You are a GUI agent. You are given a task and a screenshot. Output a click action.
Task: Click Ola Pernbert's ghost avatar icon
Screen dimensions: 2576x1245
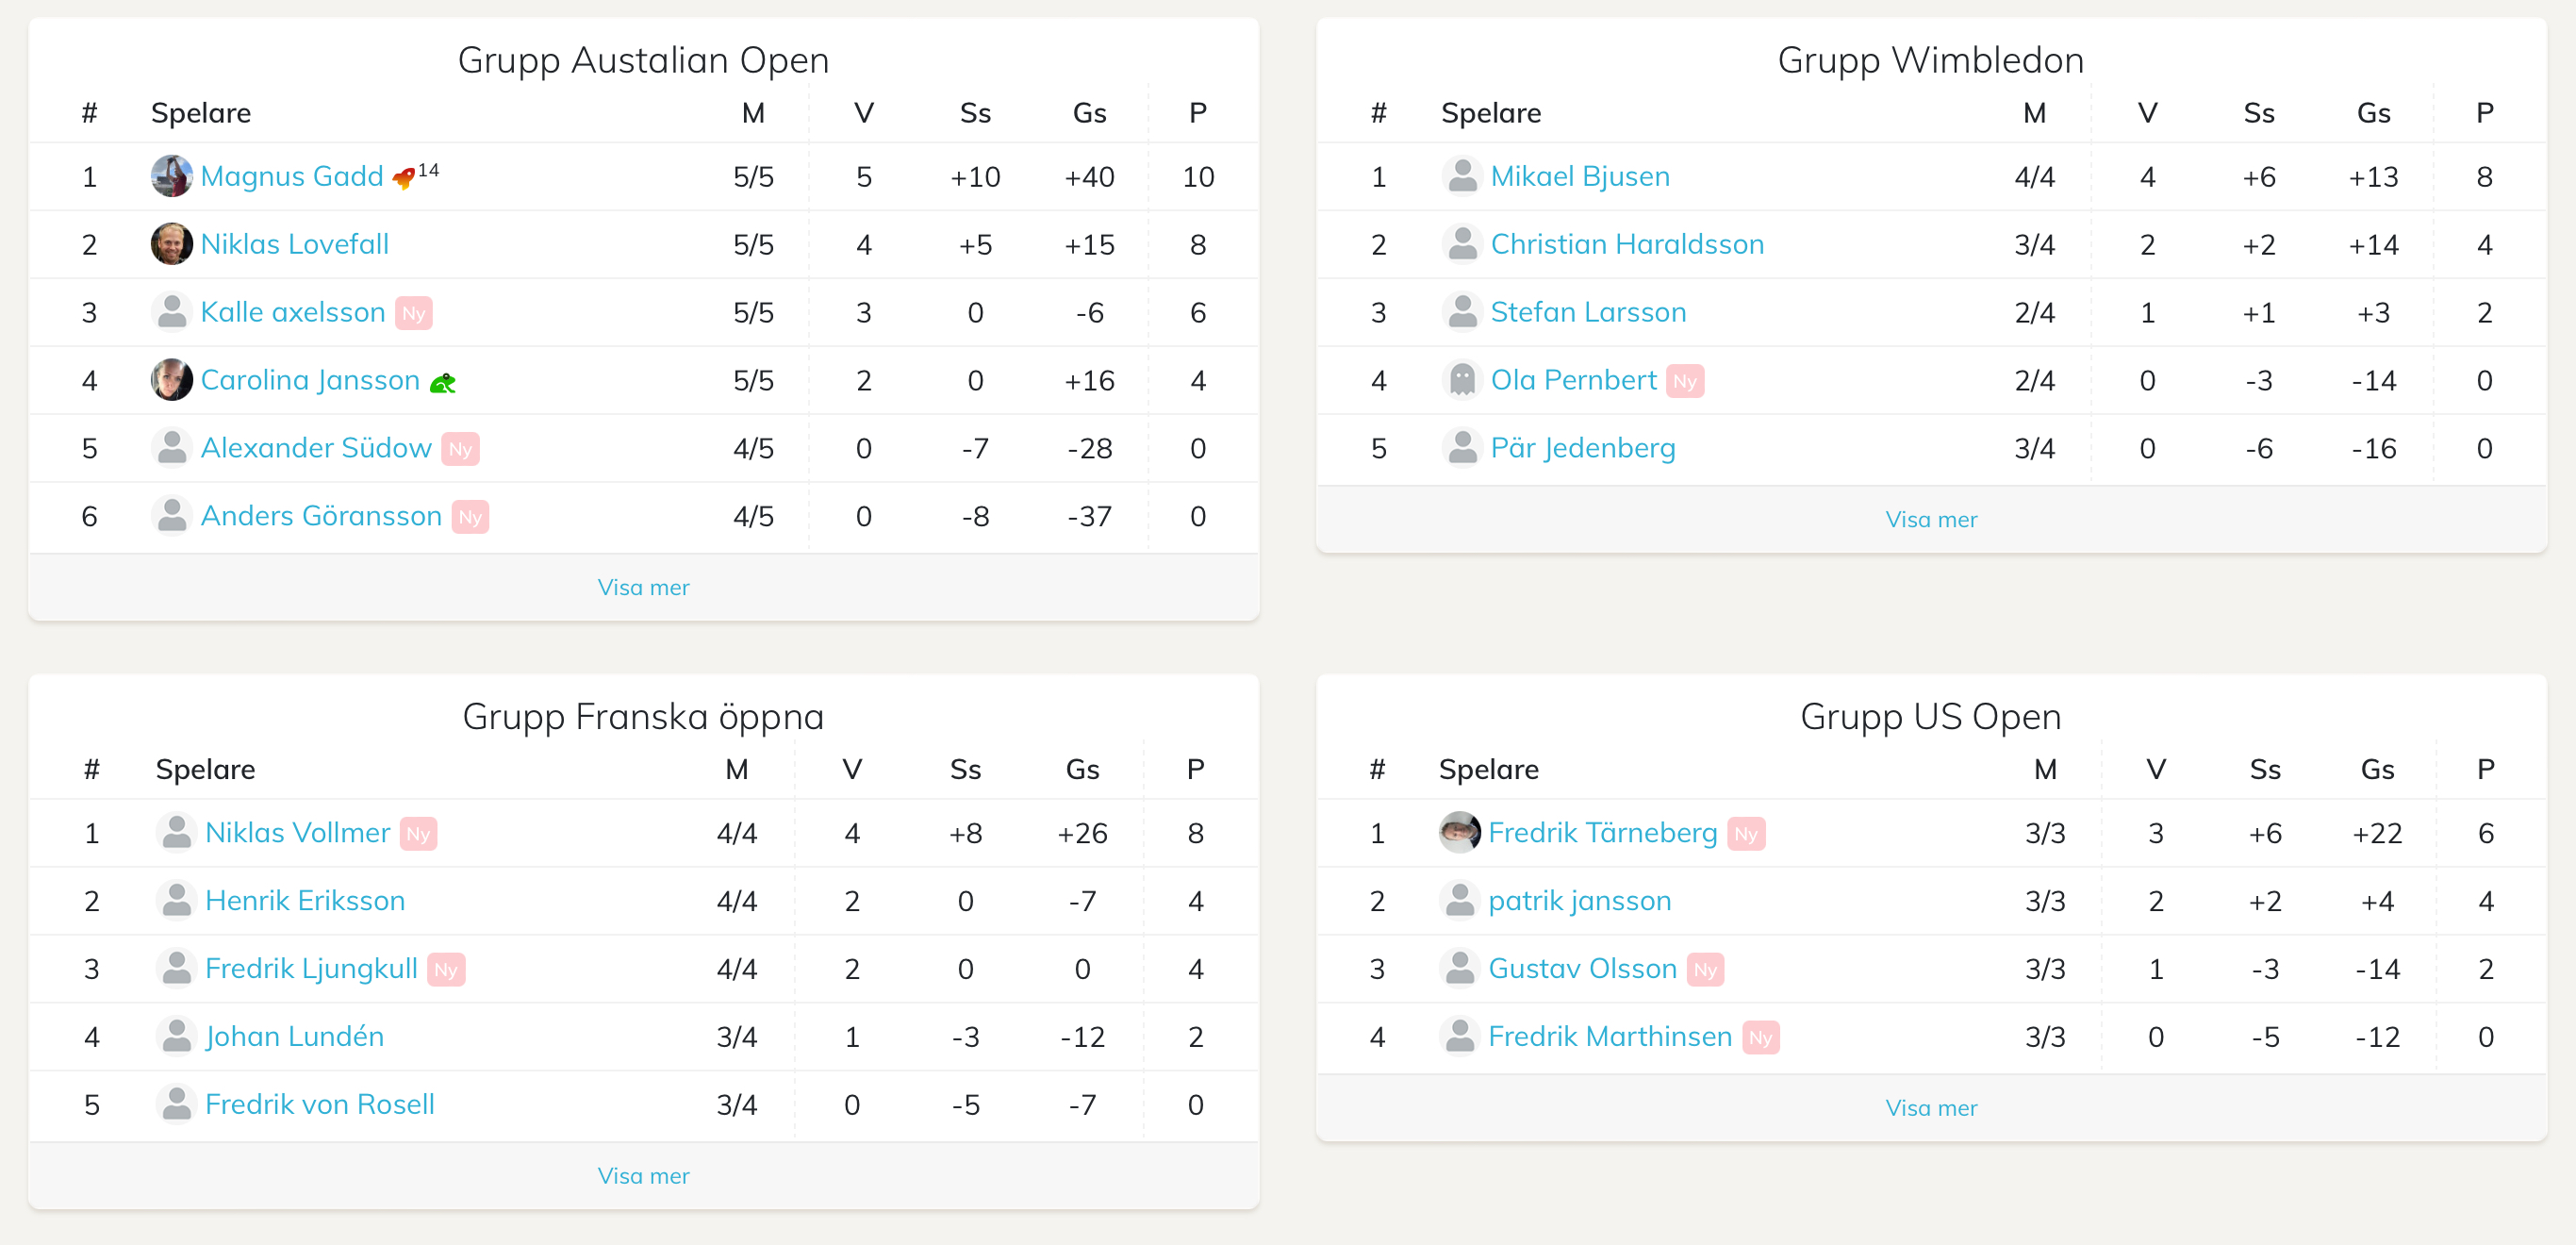click(x=1462, y=380)
